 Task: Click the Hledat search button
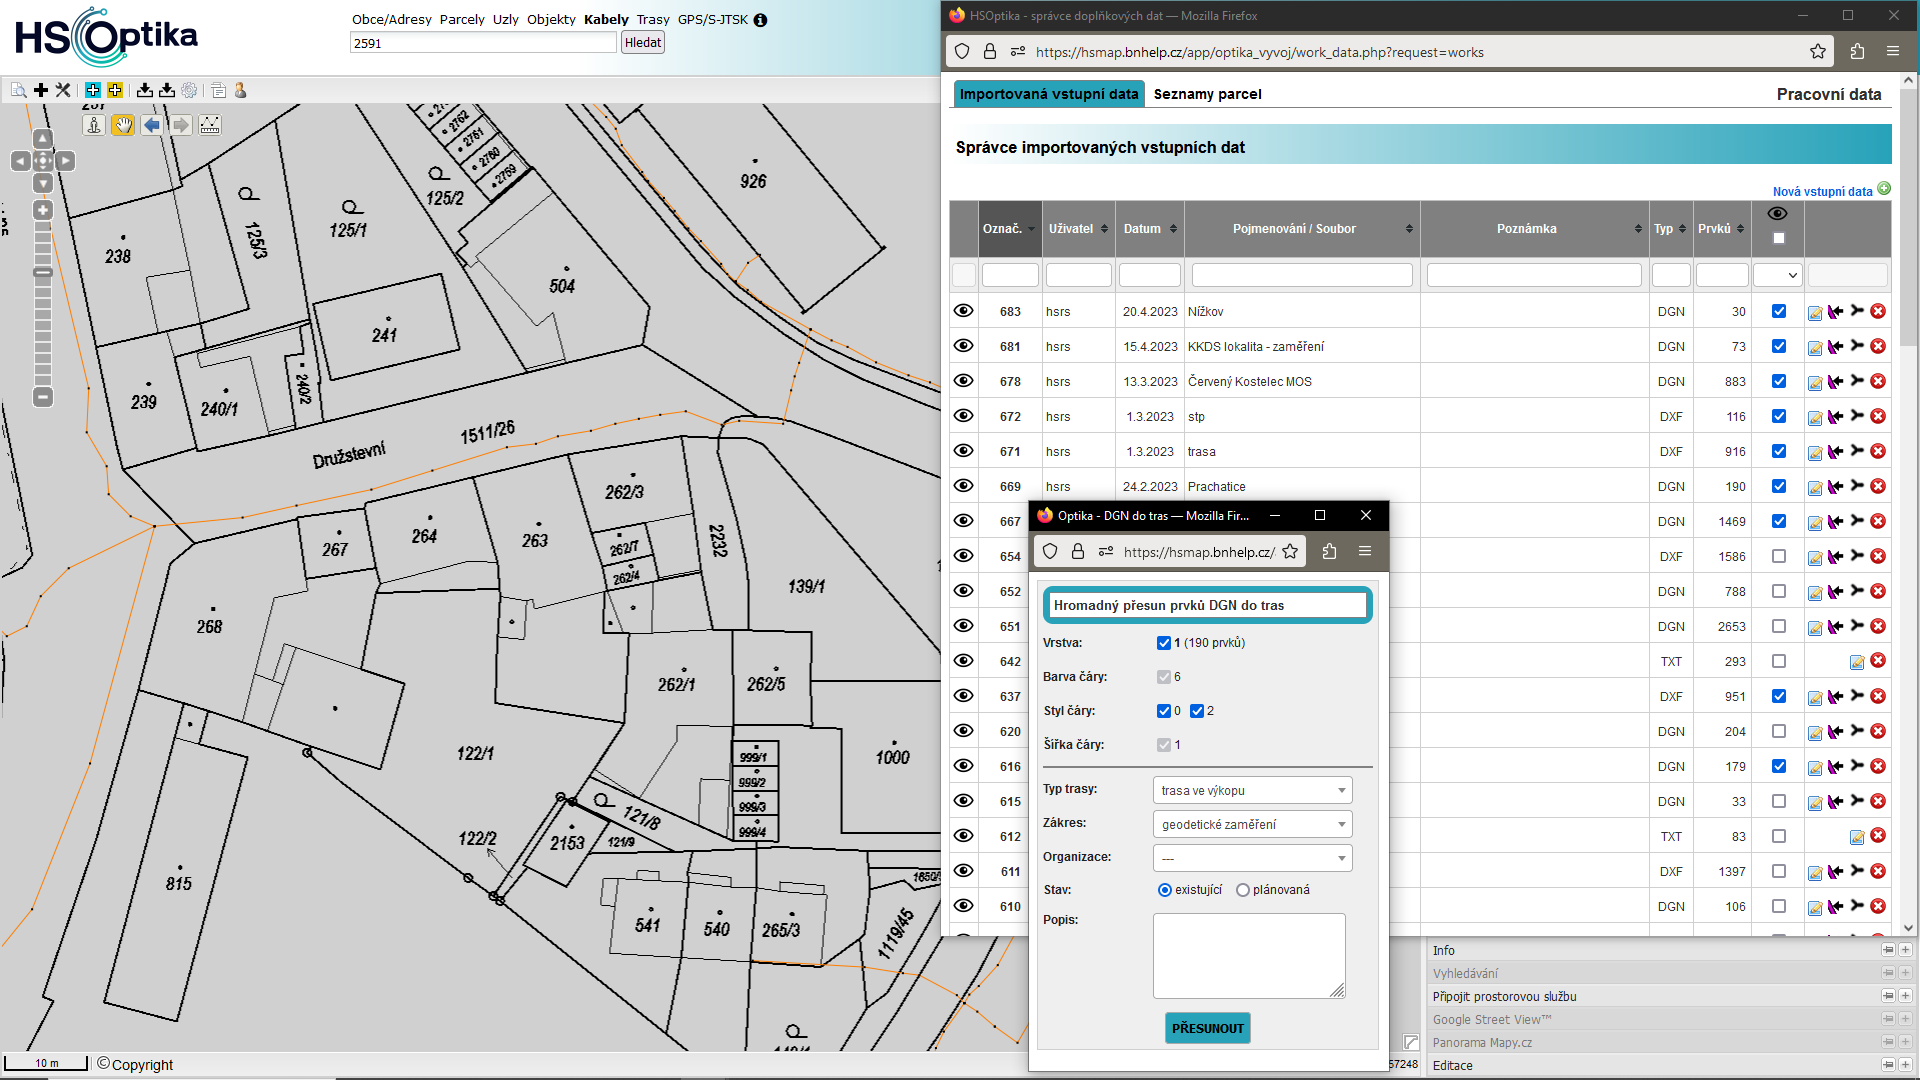[x=643, y=42]
